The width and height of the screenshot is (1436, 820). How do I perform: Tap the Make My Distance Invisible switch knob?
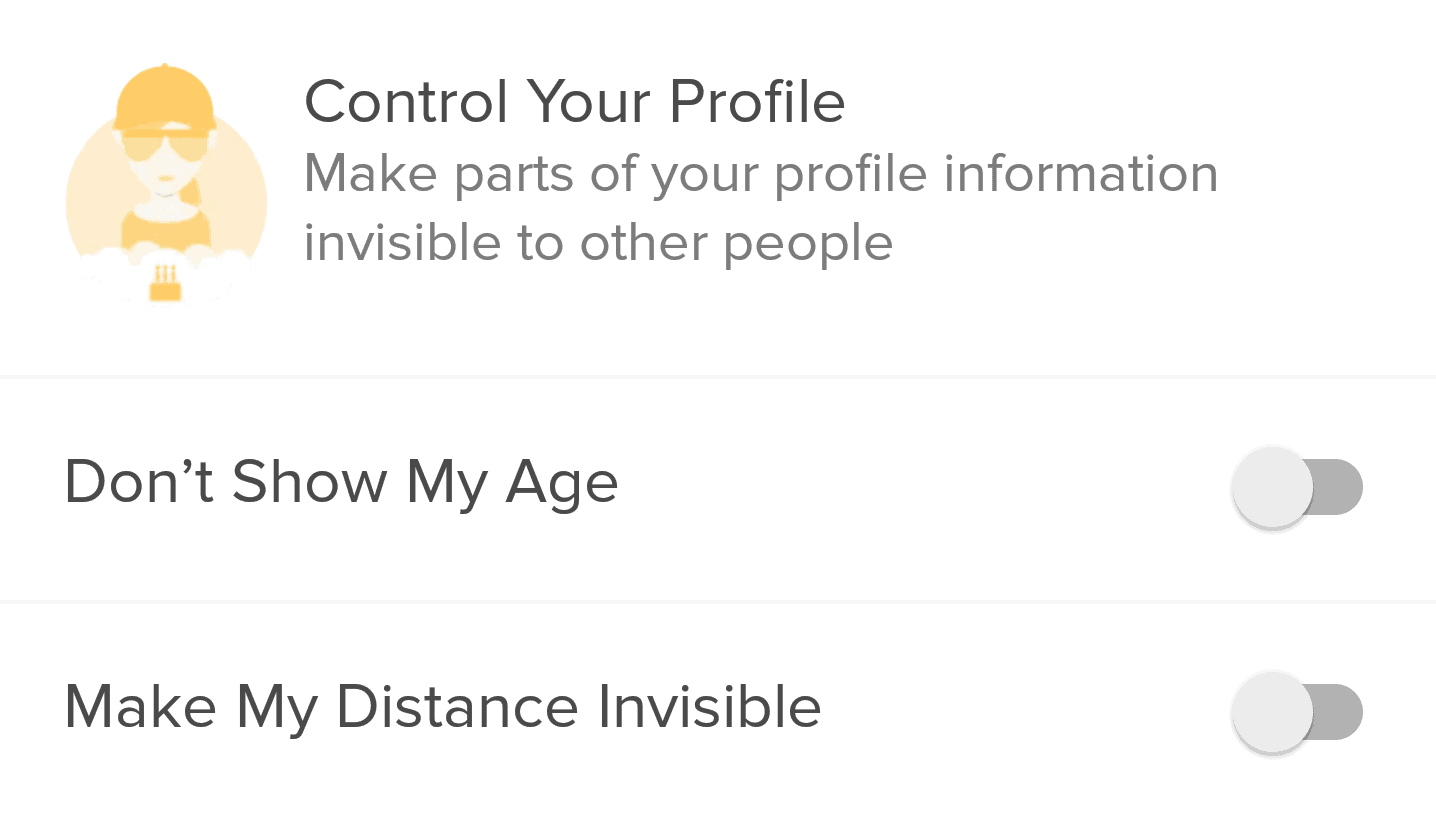point(1272,712)
